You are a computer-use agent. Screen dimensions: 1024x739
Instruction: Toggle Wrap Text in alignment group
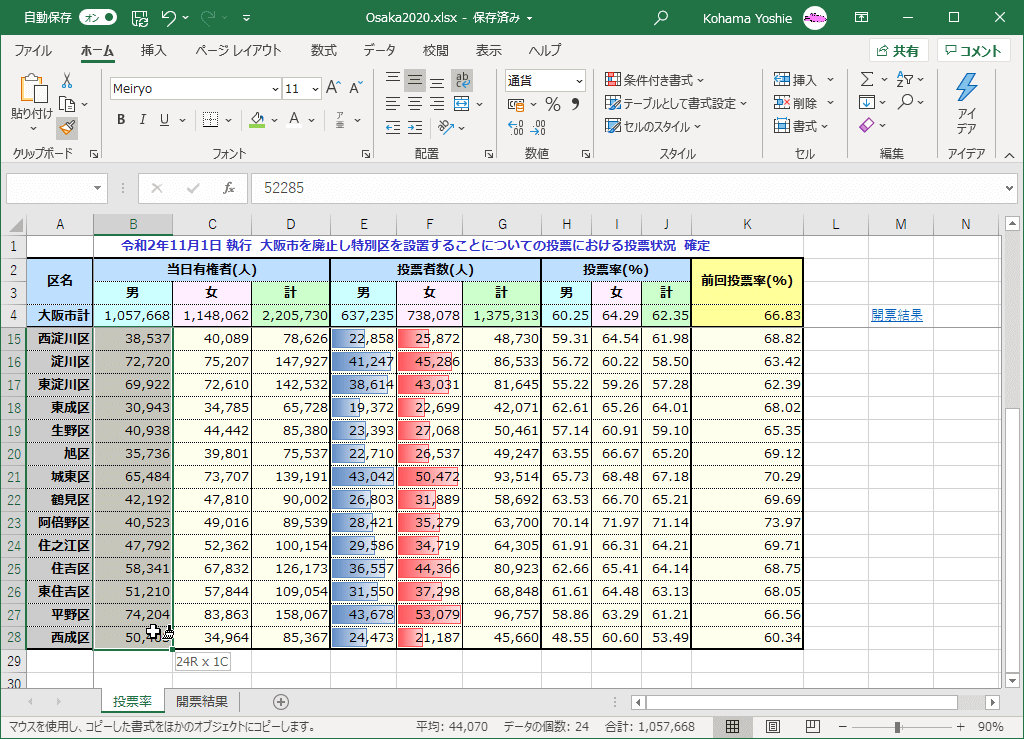pyautogui.click(x=463, y=80)
